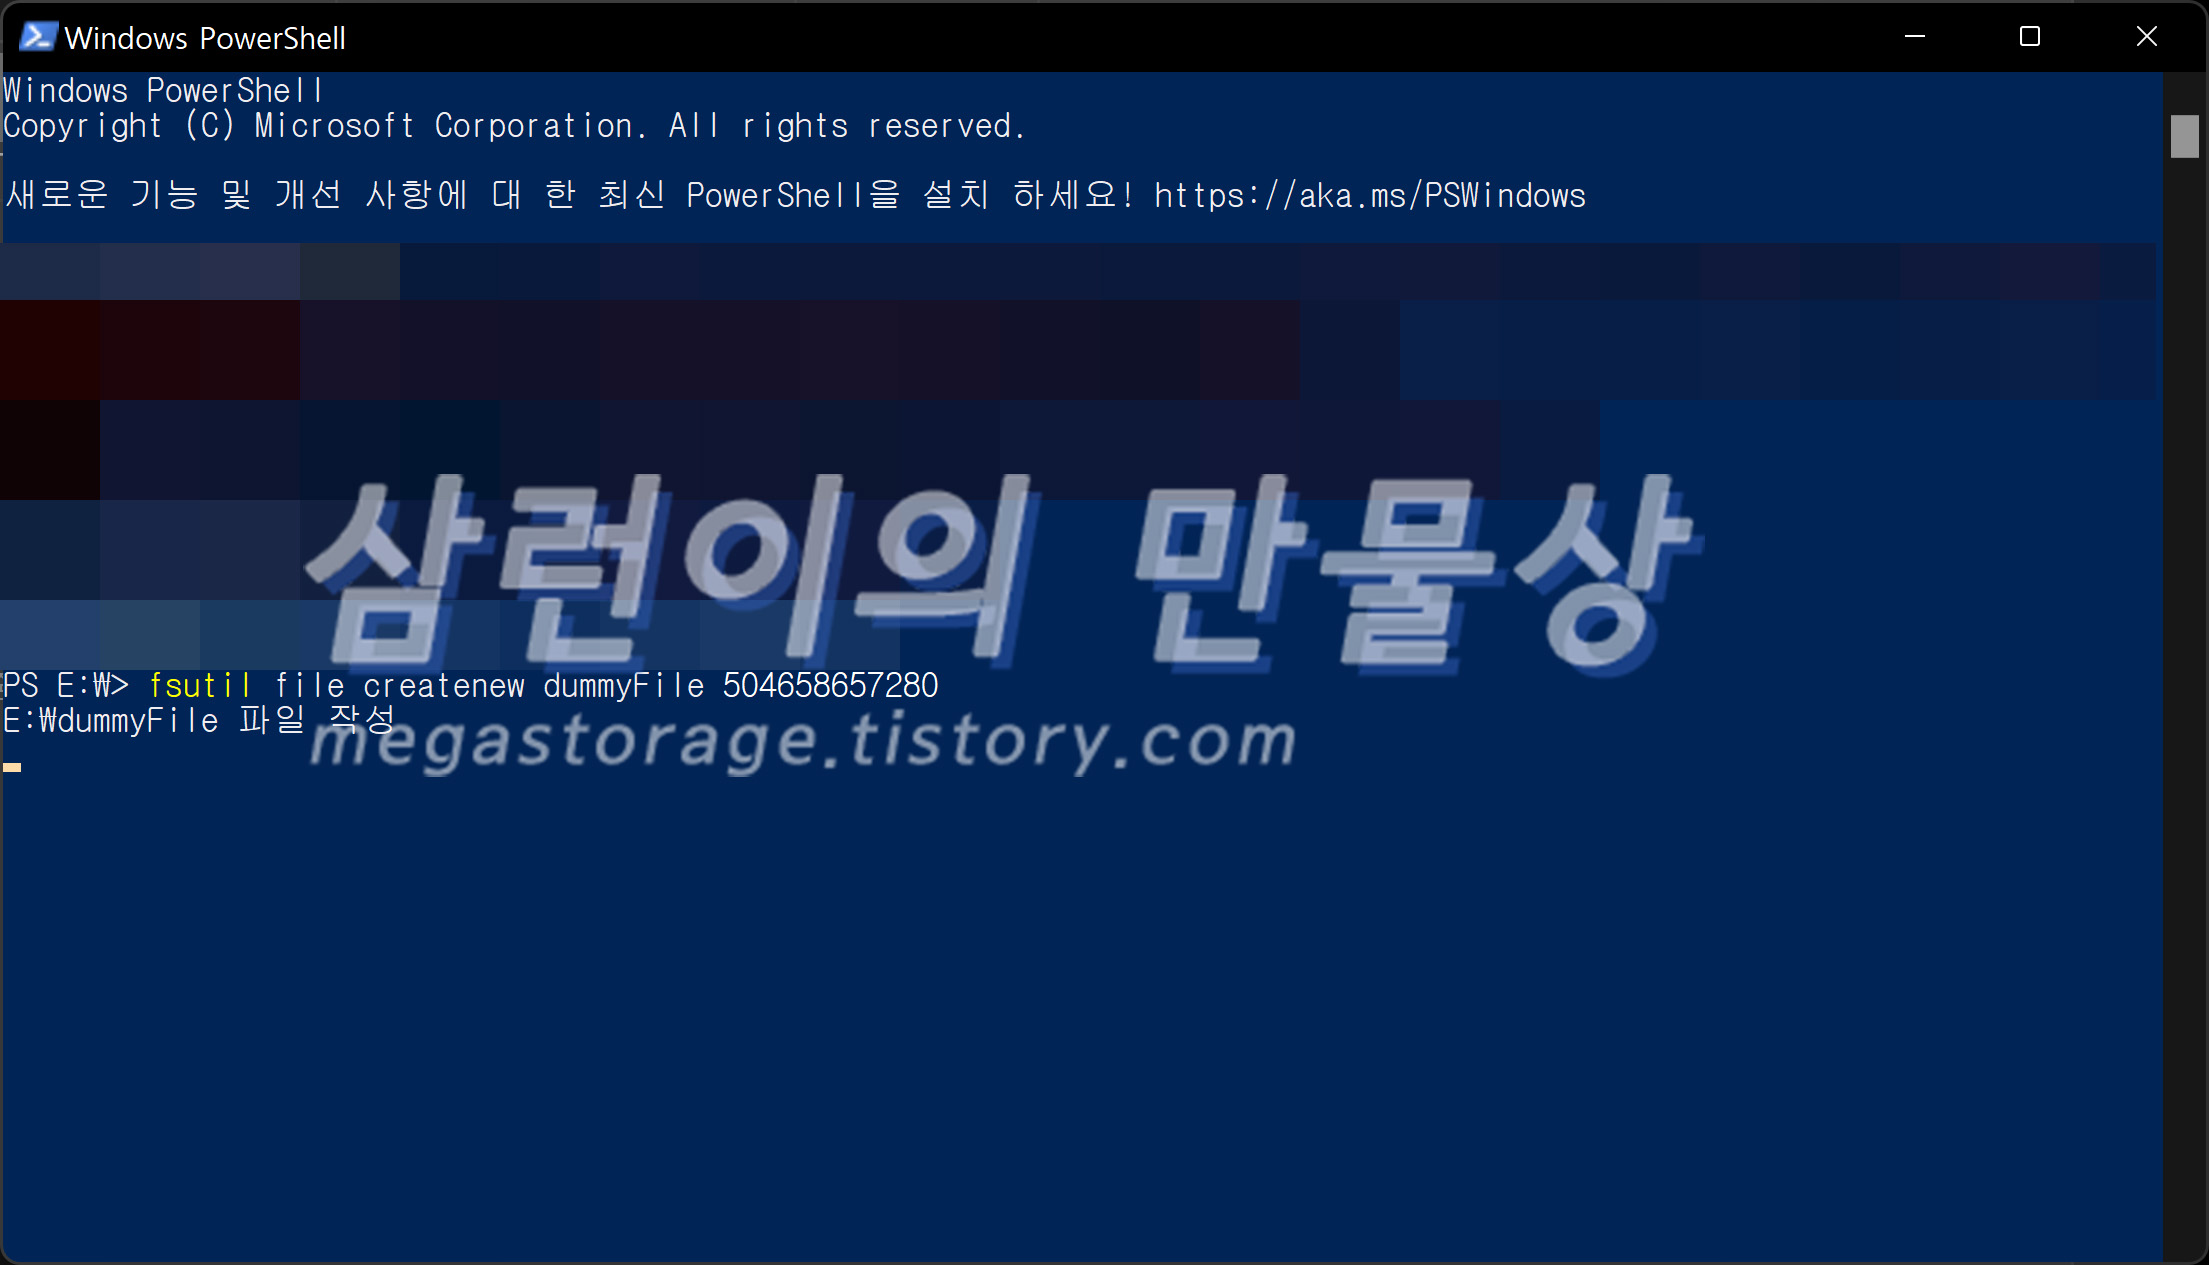Click the number 504658657280 in the command
The width and height of the screenshot is (2209, 1265).
click(830, 686)
